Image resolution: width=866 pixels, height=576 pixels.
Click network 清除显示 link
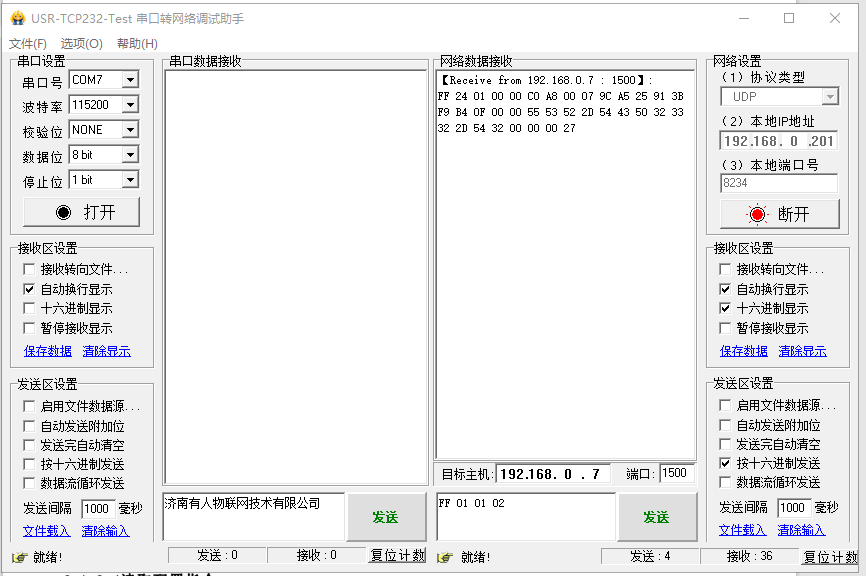802,351
